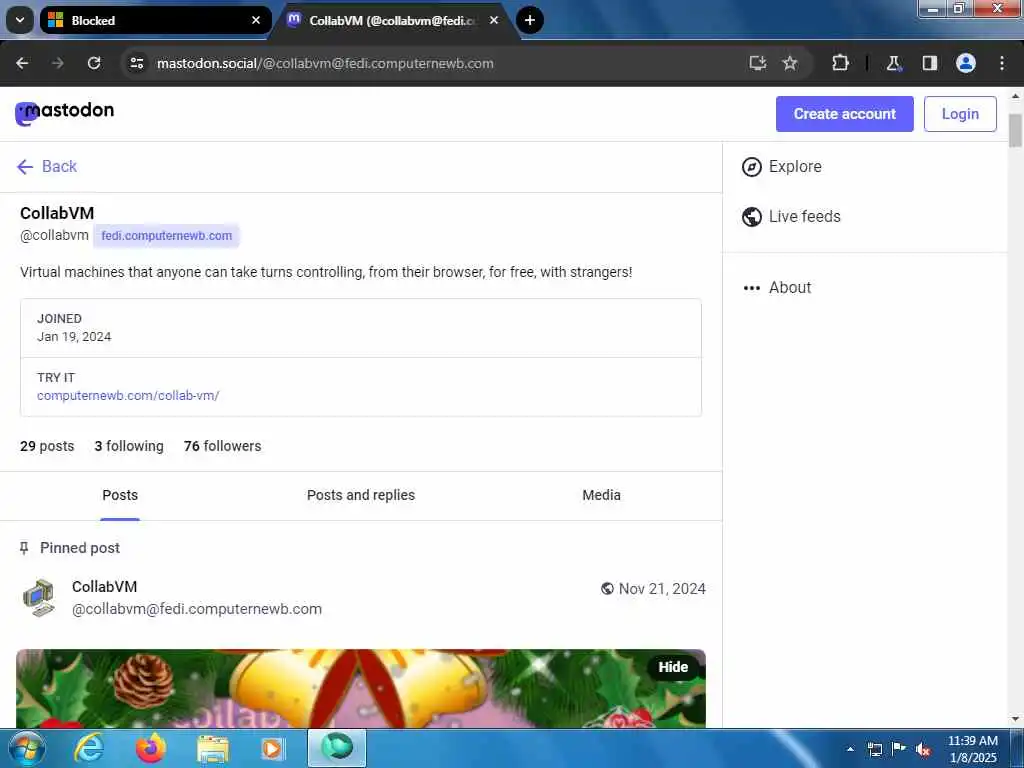1024x768 pixels.
Task: Launch Internet Explorer from taskbar
Action: pyautogui.click(x=89, y=748)
